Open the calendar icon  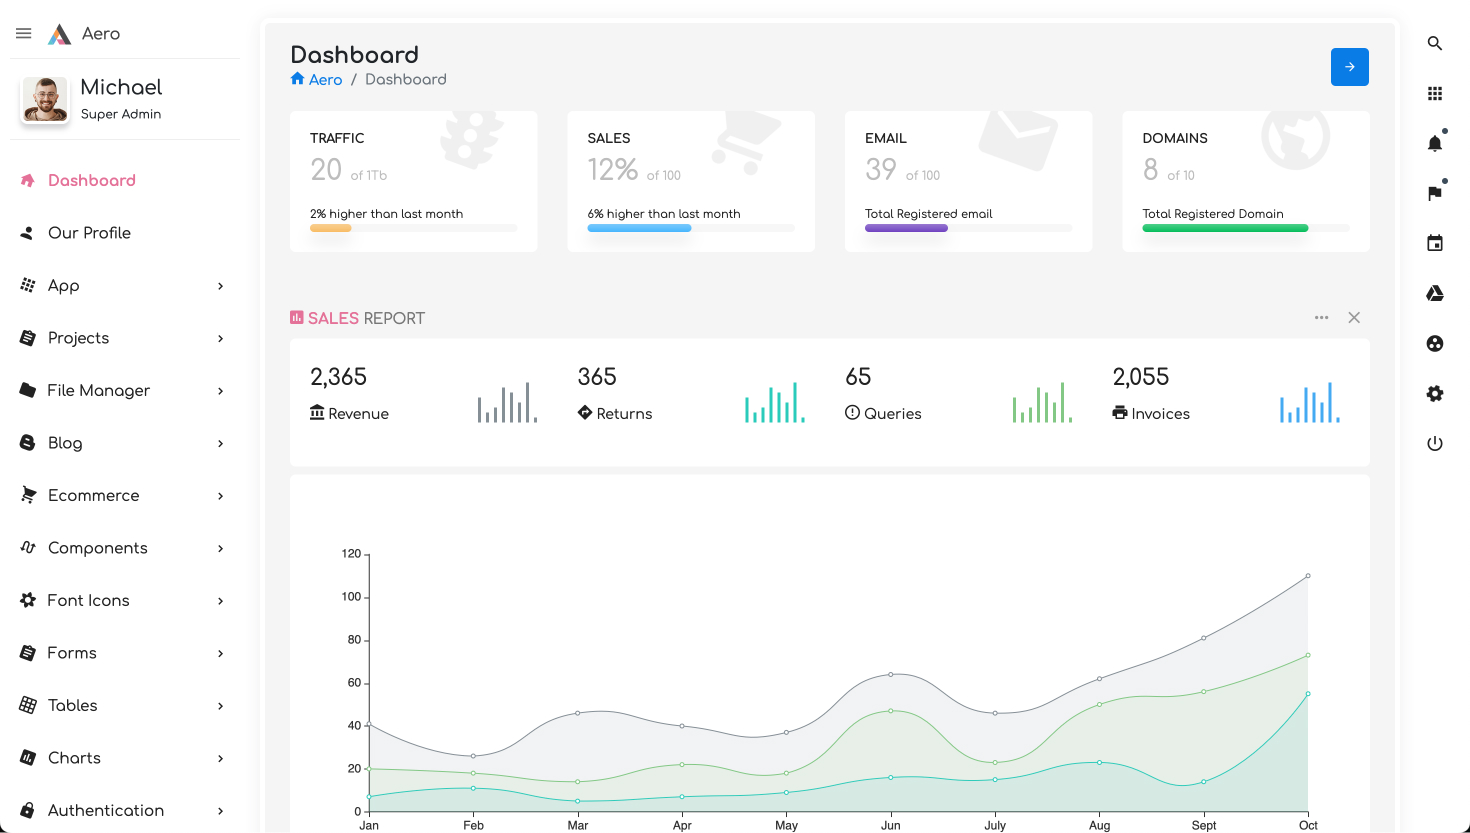[1435, 244]
